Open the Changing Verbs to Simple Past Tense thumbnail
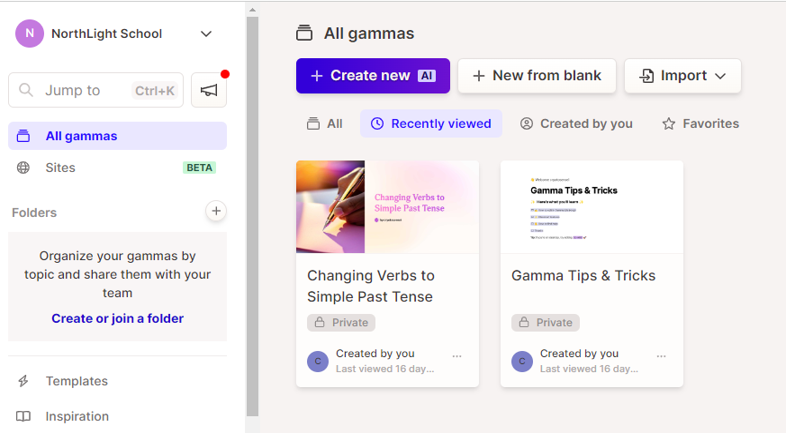Screen dimensions: 786x433 pos(387,207)
